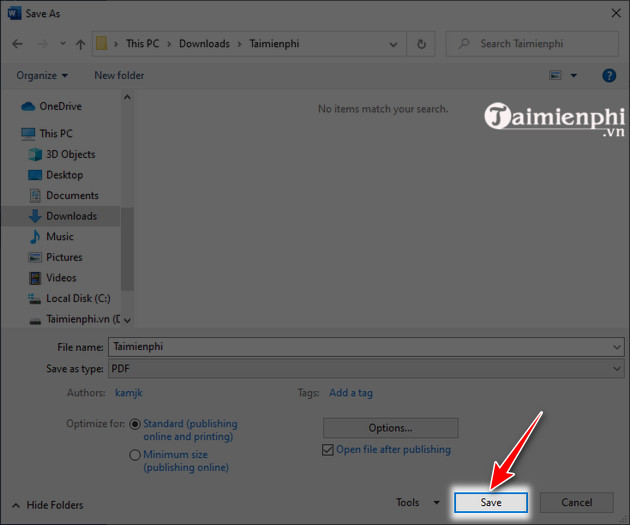Open the Tools dropdown
The image size is (630, 525).
[x=418, y=503]
